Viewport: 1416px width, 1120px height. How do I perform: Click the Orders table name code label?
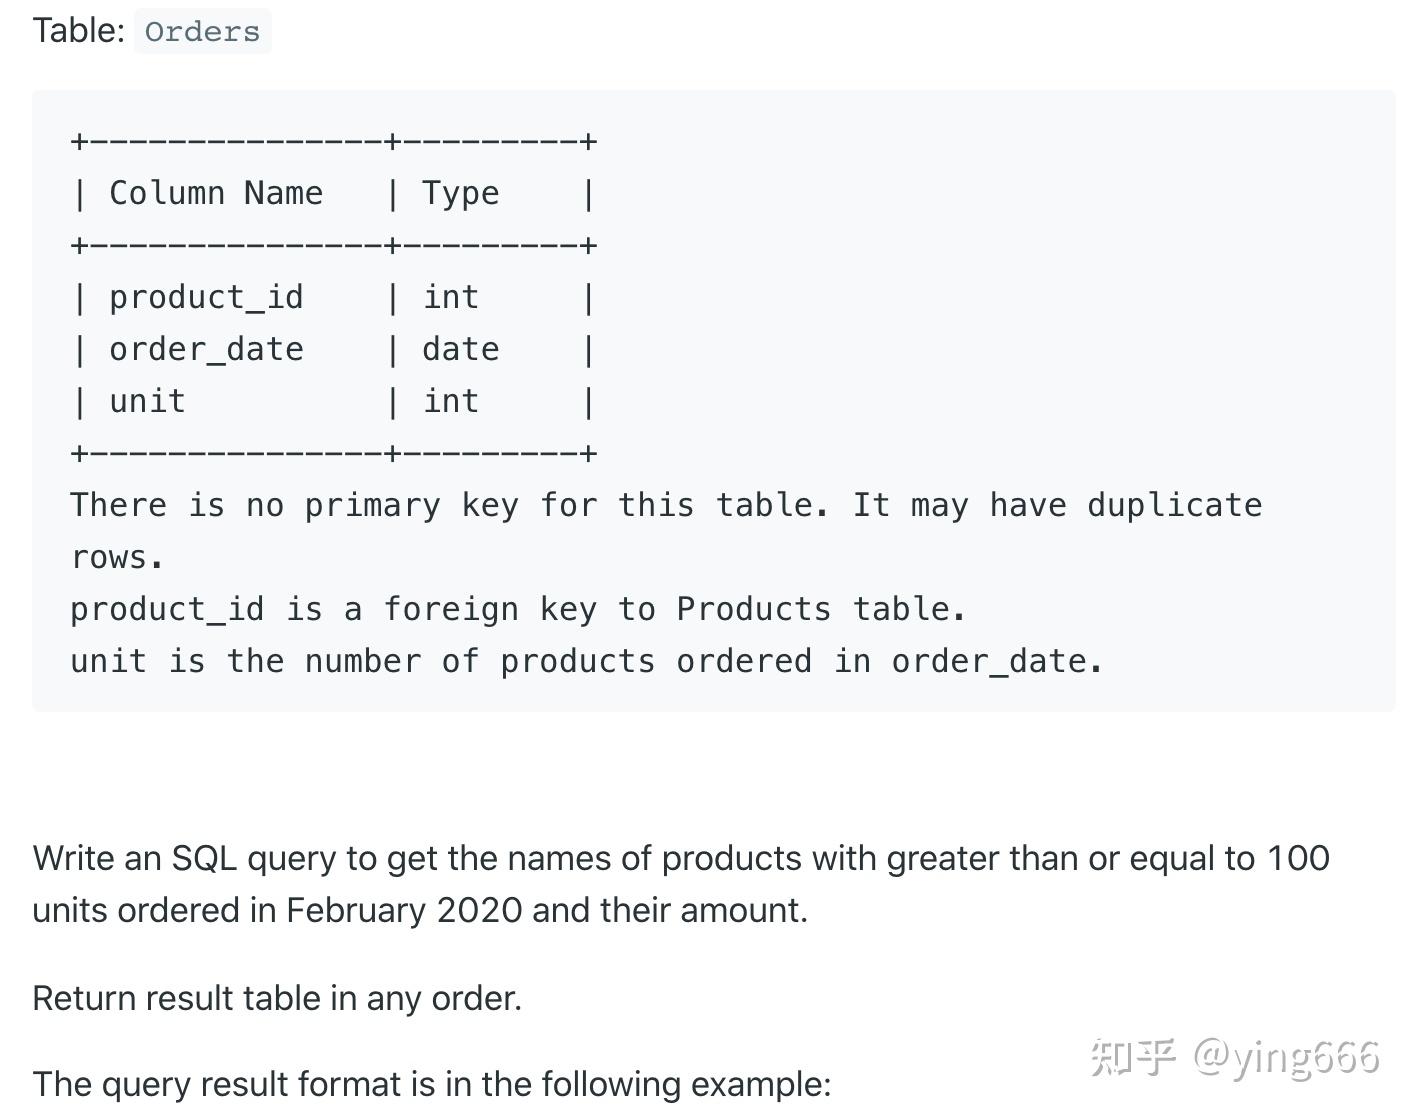202,31
